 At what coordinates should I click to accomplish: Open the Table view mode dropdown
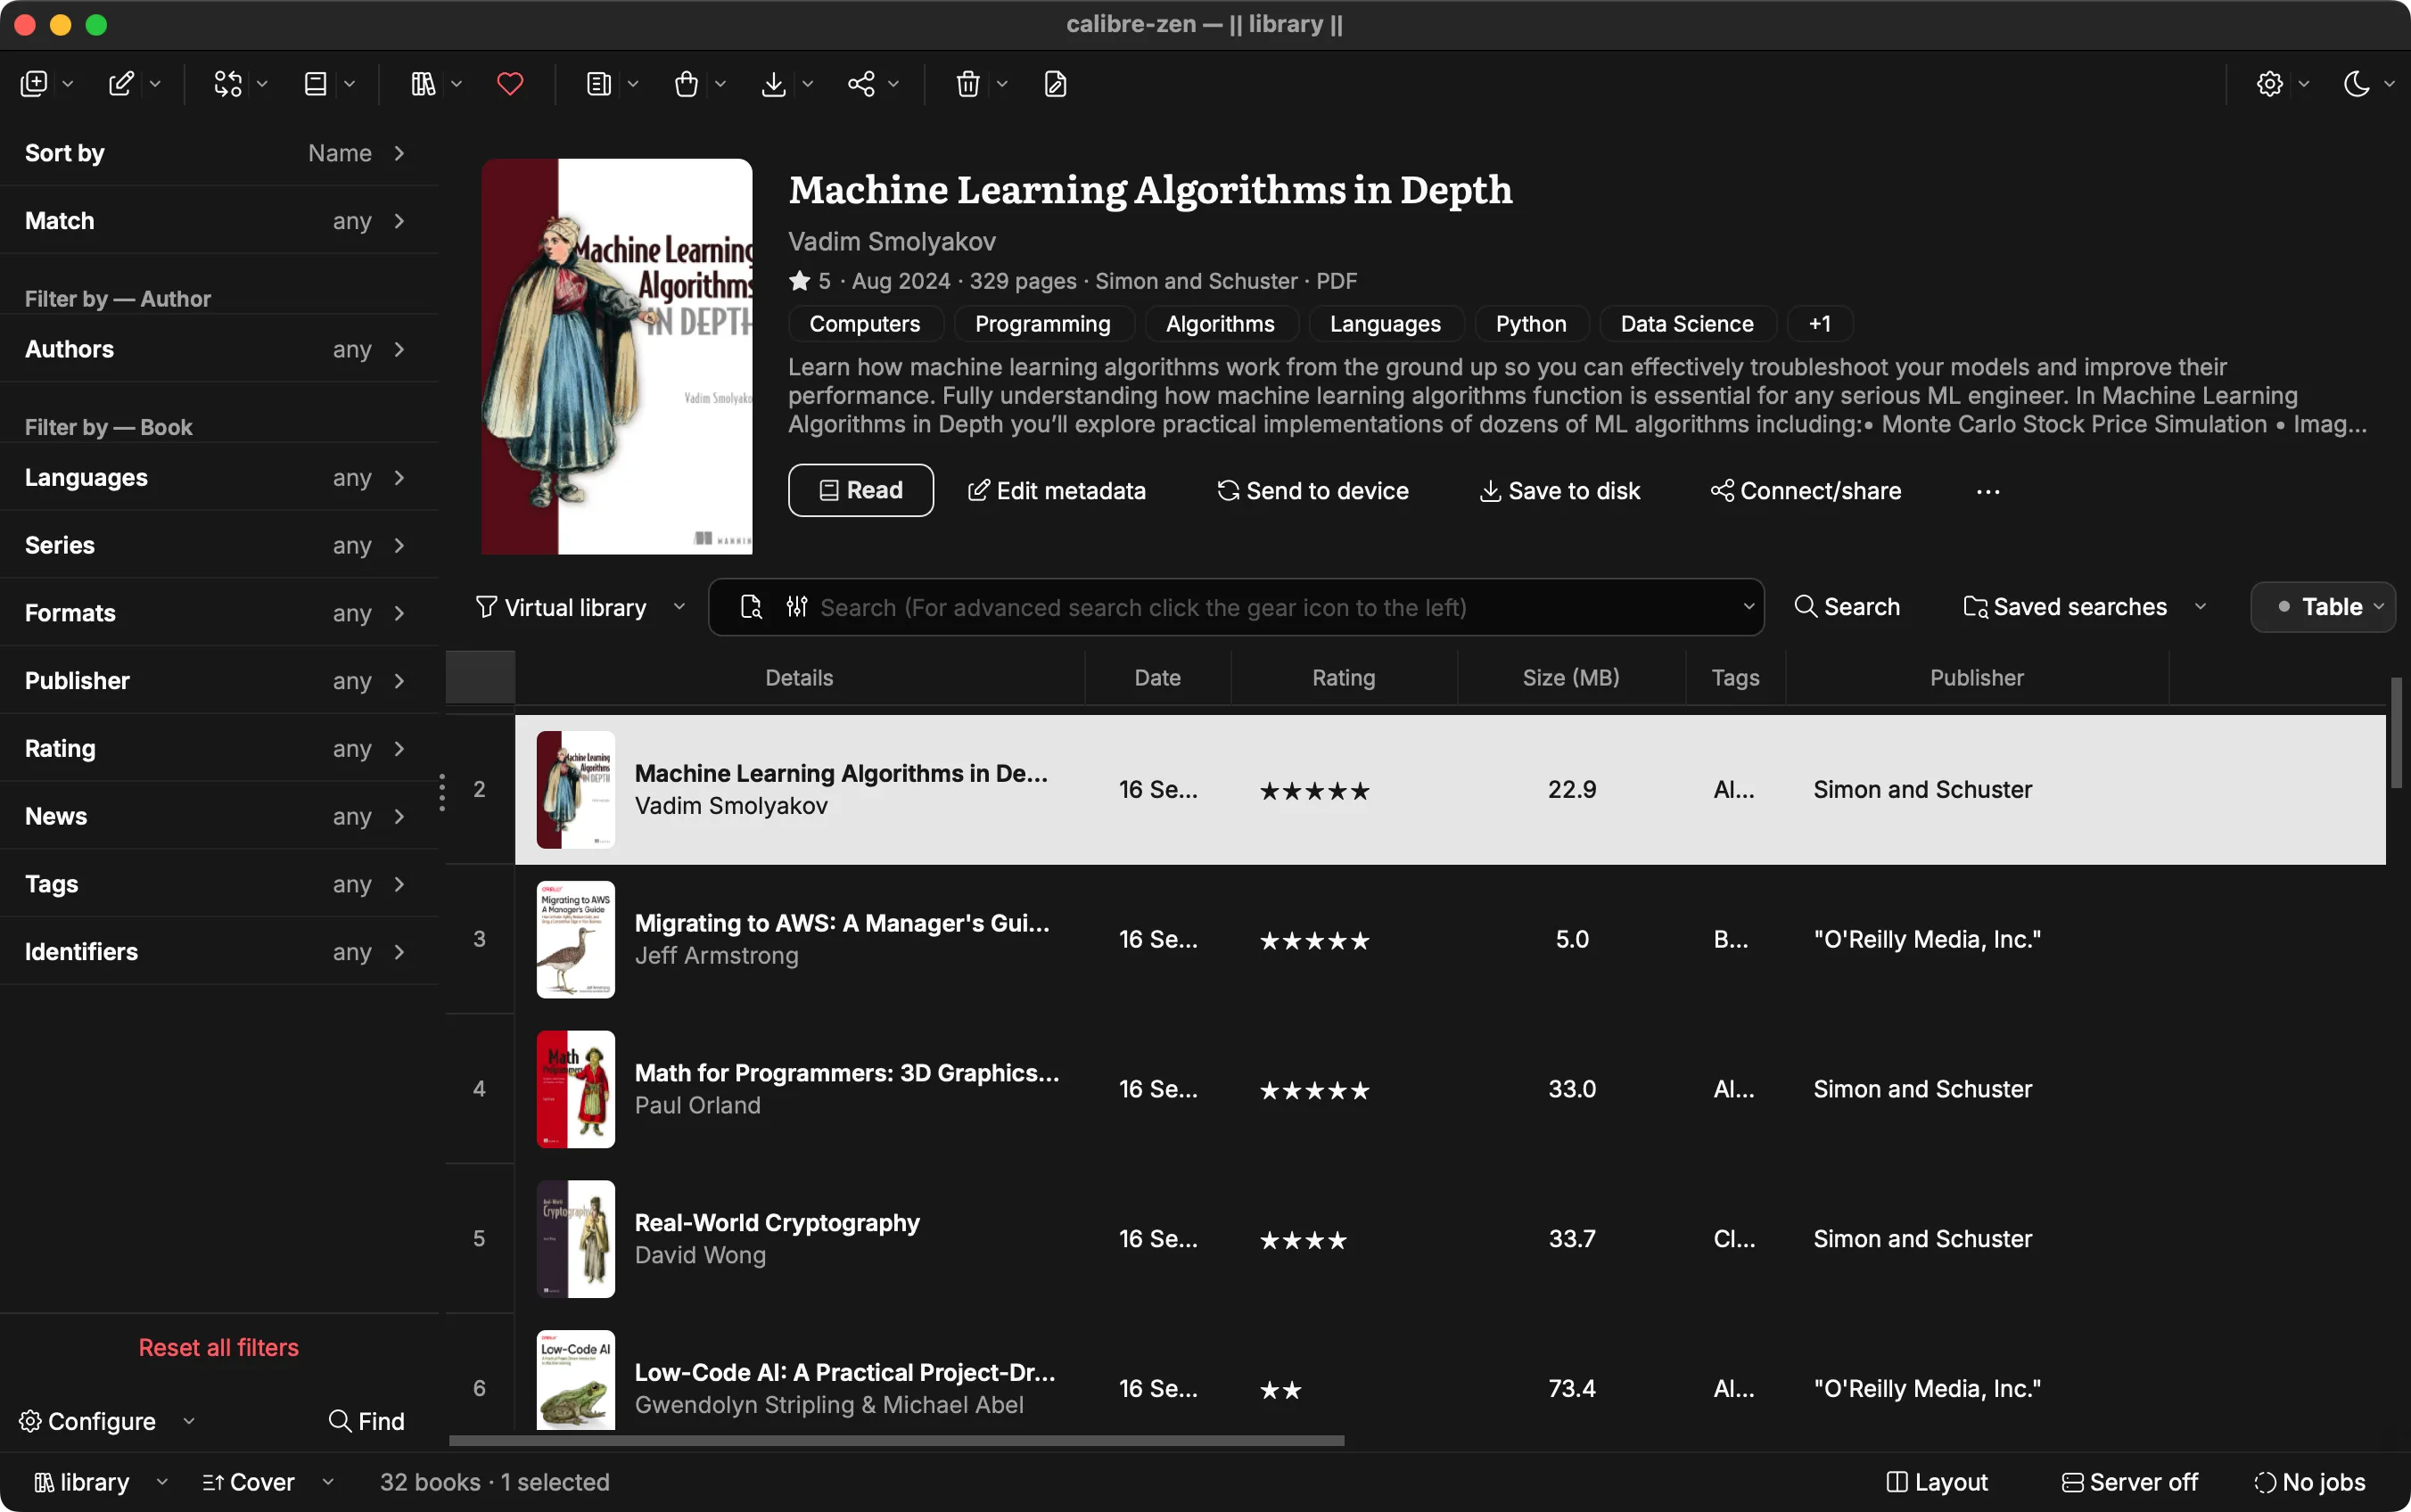point(2323,607)
